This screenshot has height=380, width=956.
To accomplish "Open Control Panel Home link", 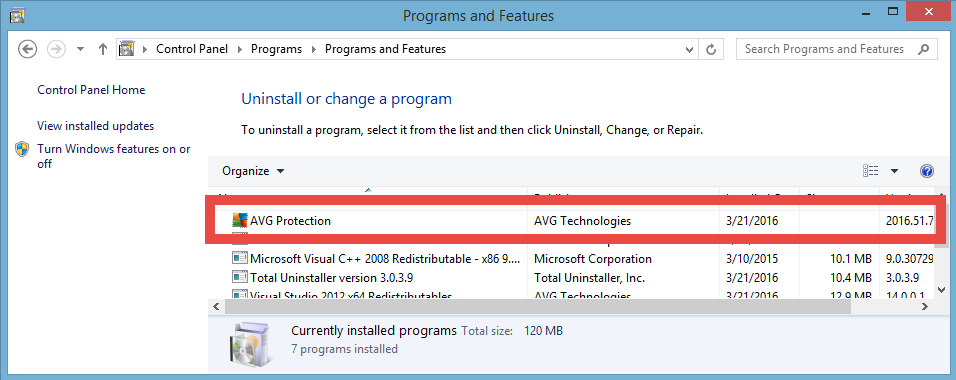I will click(91, 90).
